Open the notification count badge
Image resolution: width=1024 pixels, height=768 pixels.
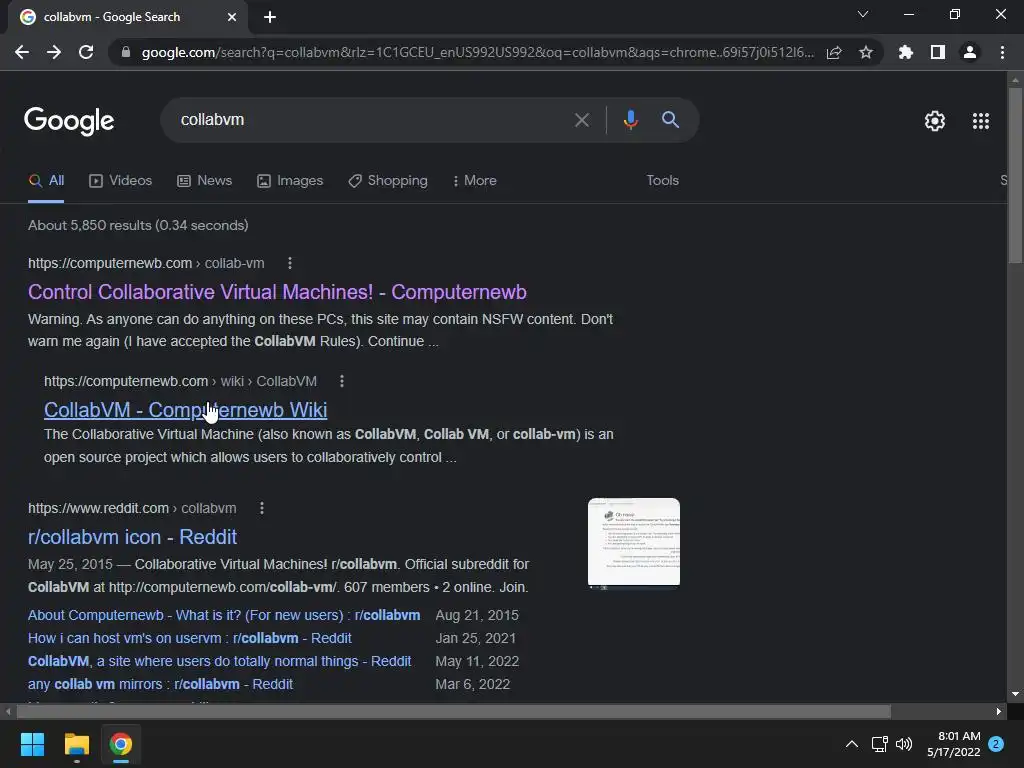point(996,744)
